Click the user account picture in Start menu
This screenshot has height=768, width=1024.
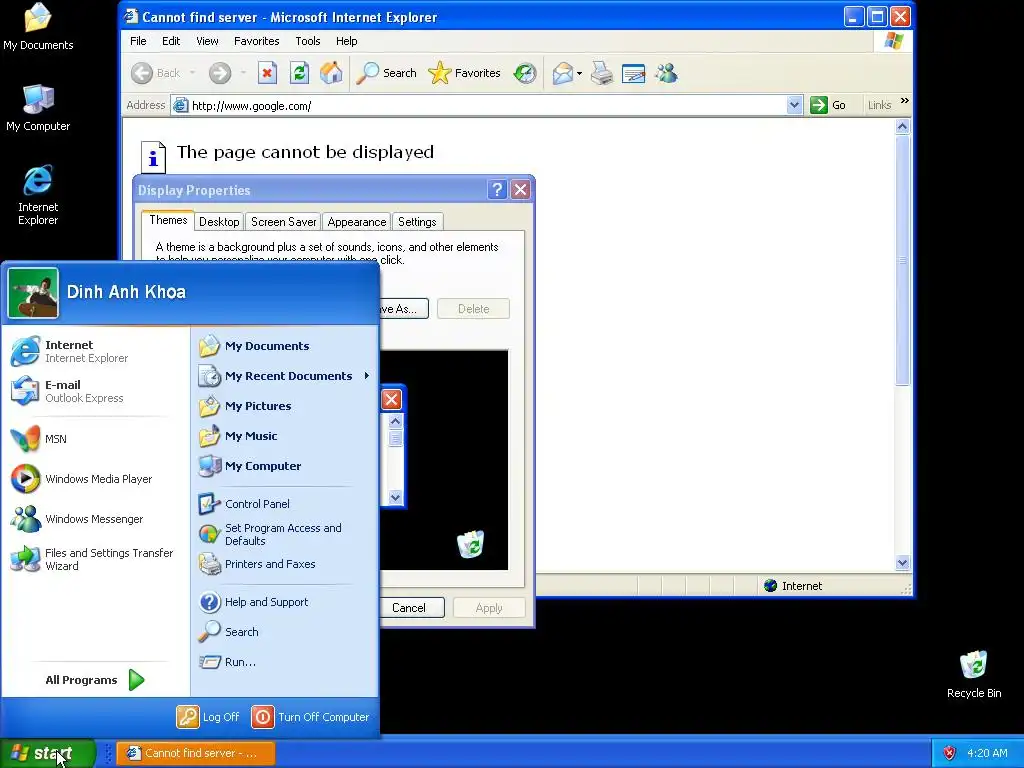33,293
